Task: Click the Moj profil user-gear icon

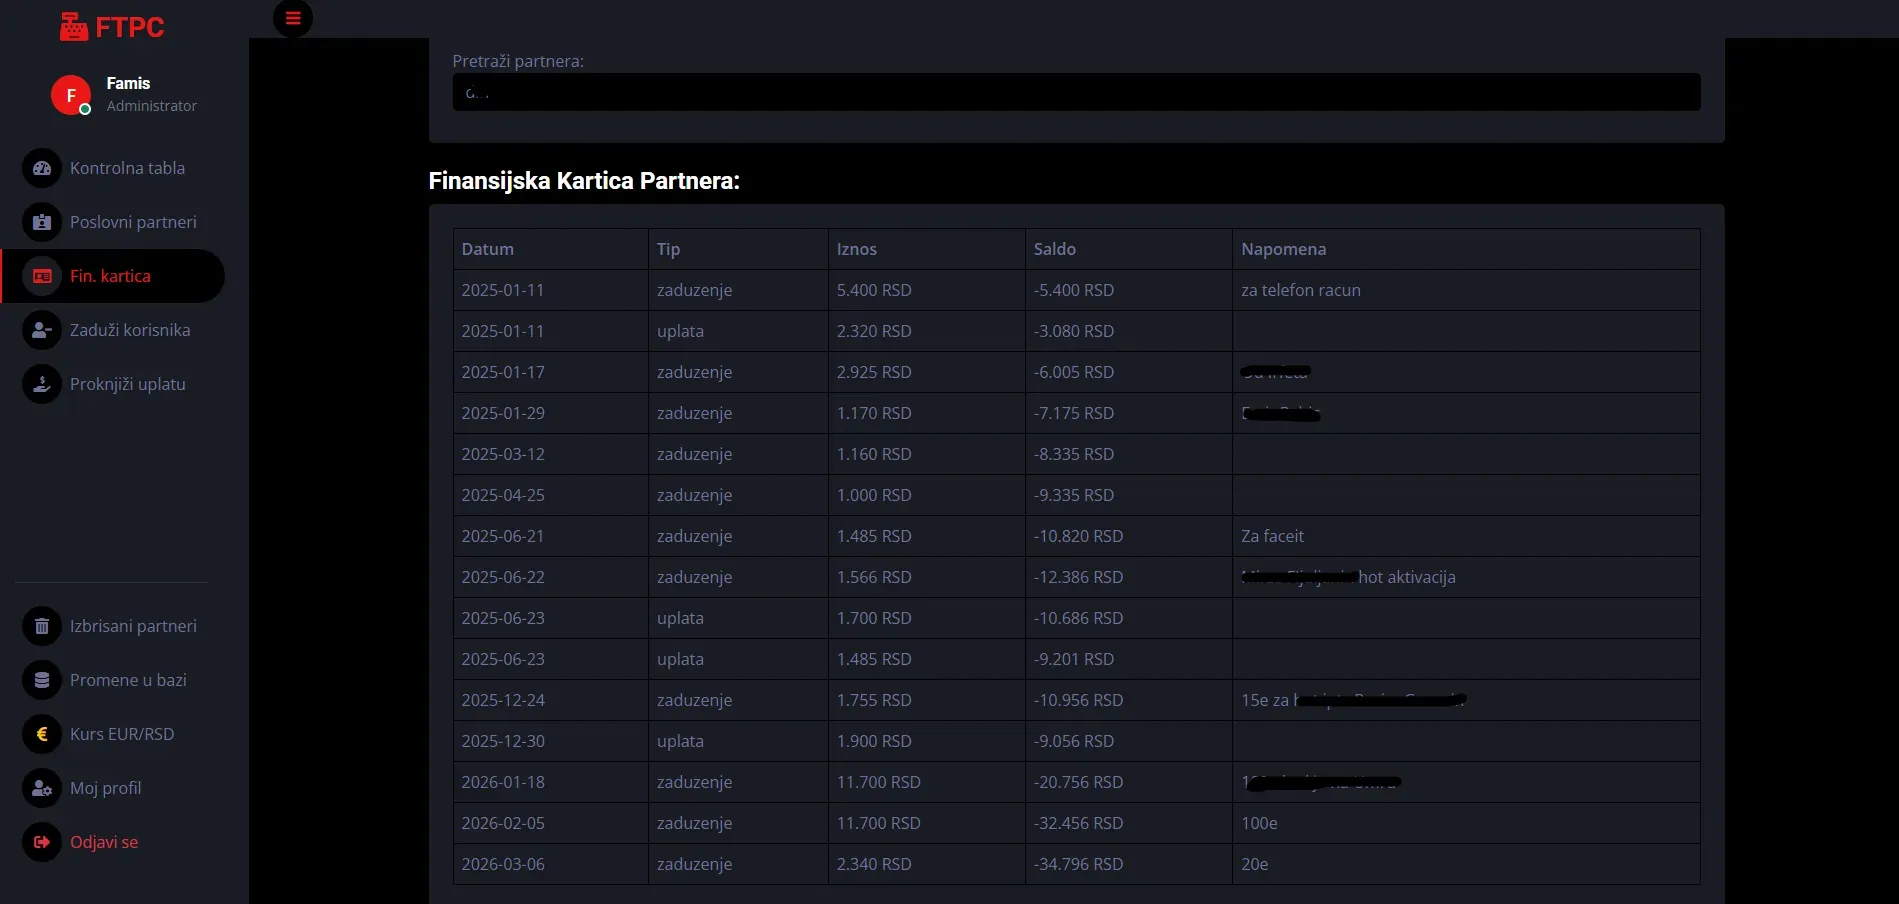Action: tap(42, 788)
